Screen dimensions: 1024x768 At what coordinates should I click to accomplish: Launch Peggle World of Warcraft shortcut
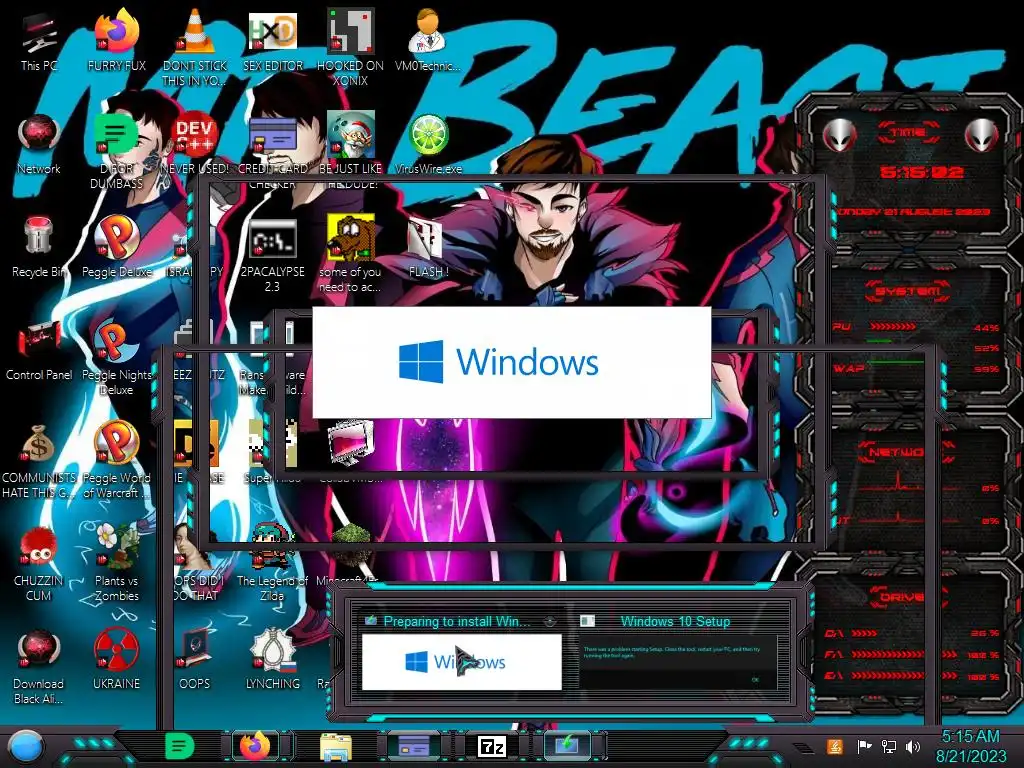(116, 460)
